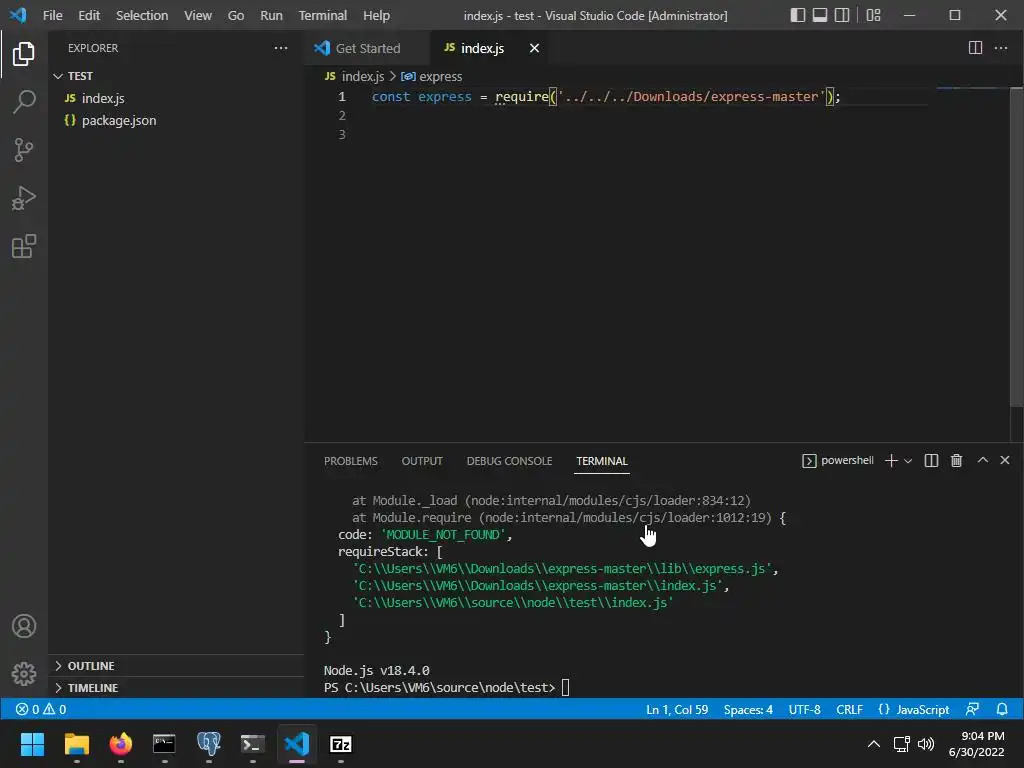Image resolution: width=1024 pixels, height=768 pixels.
Task: Open the new terminal profile dropdown arrow
Action: (908, 461)
